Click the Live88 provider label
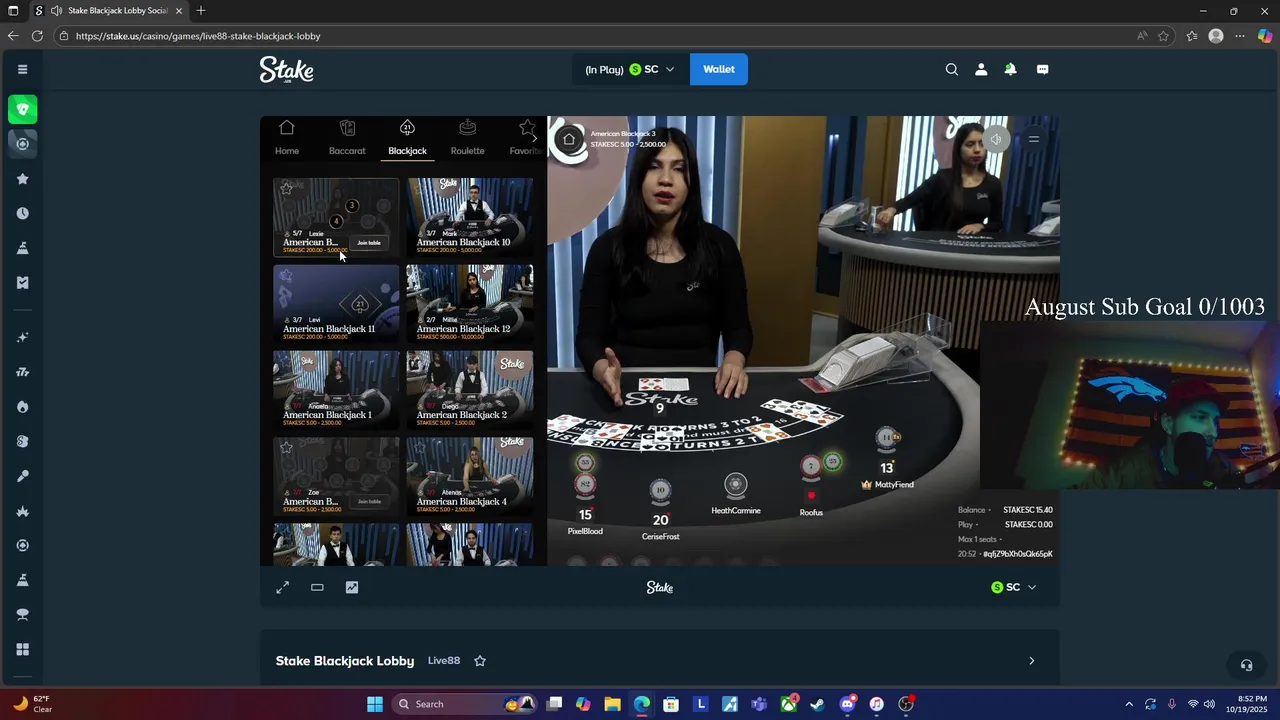This screenshot has width=1280, height=720. (x=444, y=661)
